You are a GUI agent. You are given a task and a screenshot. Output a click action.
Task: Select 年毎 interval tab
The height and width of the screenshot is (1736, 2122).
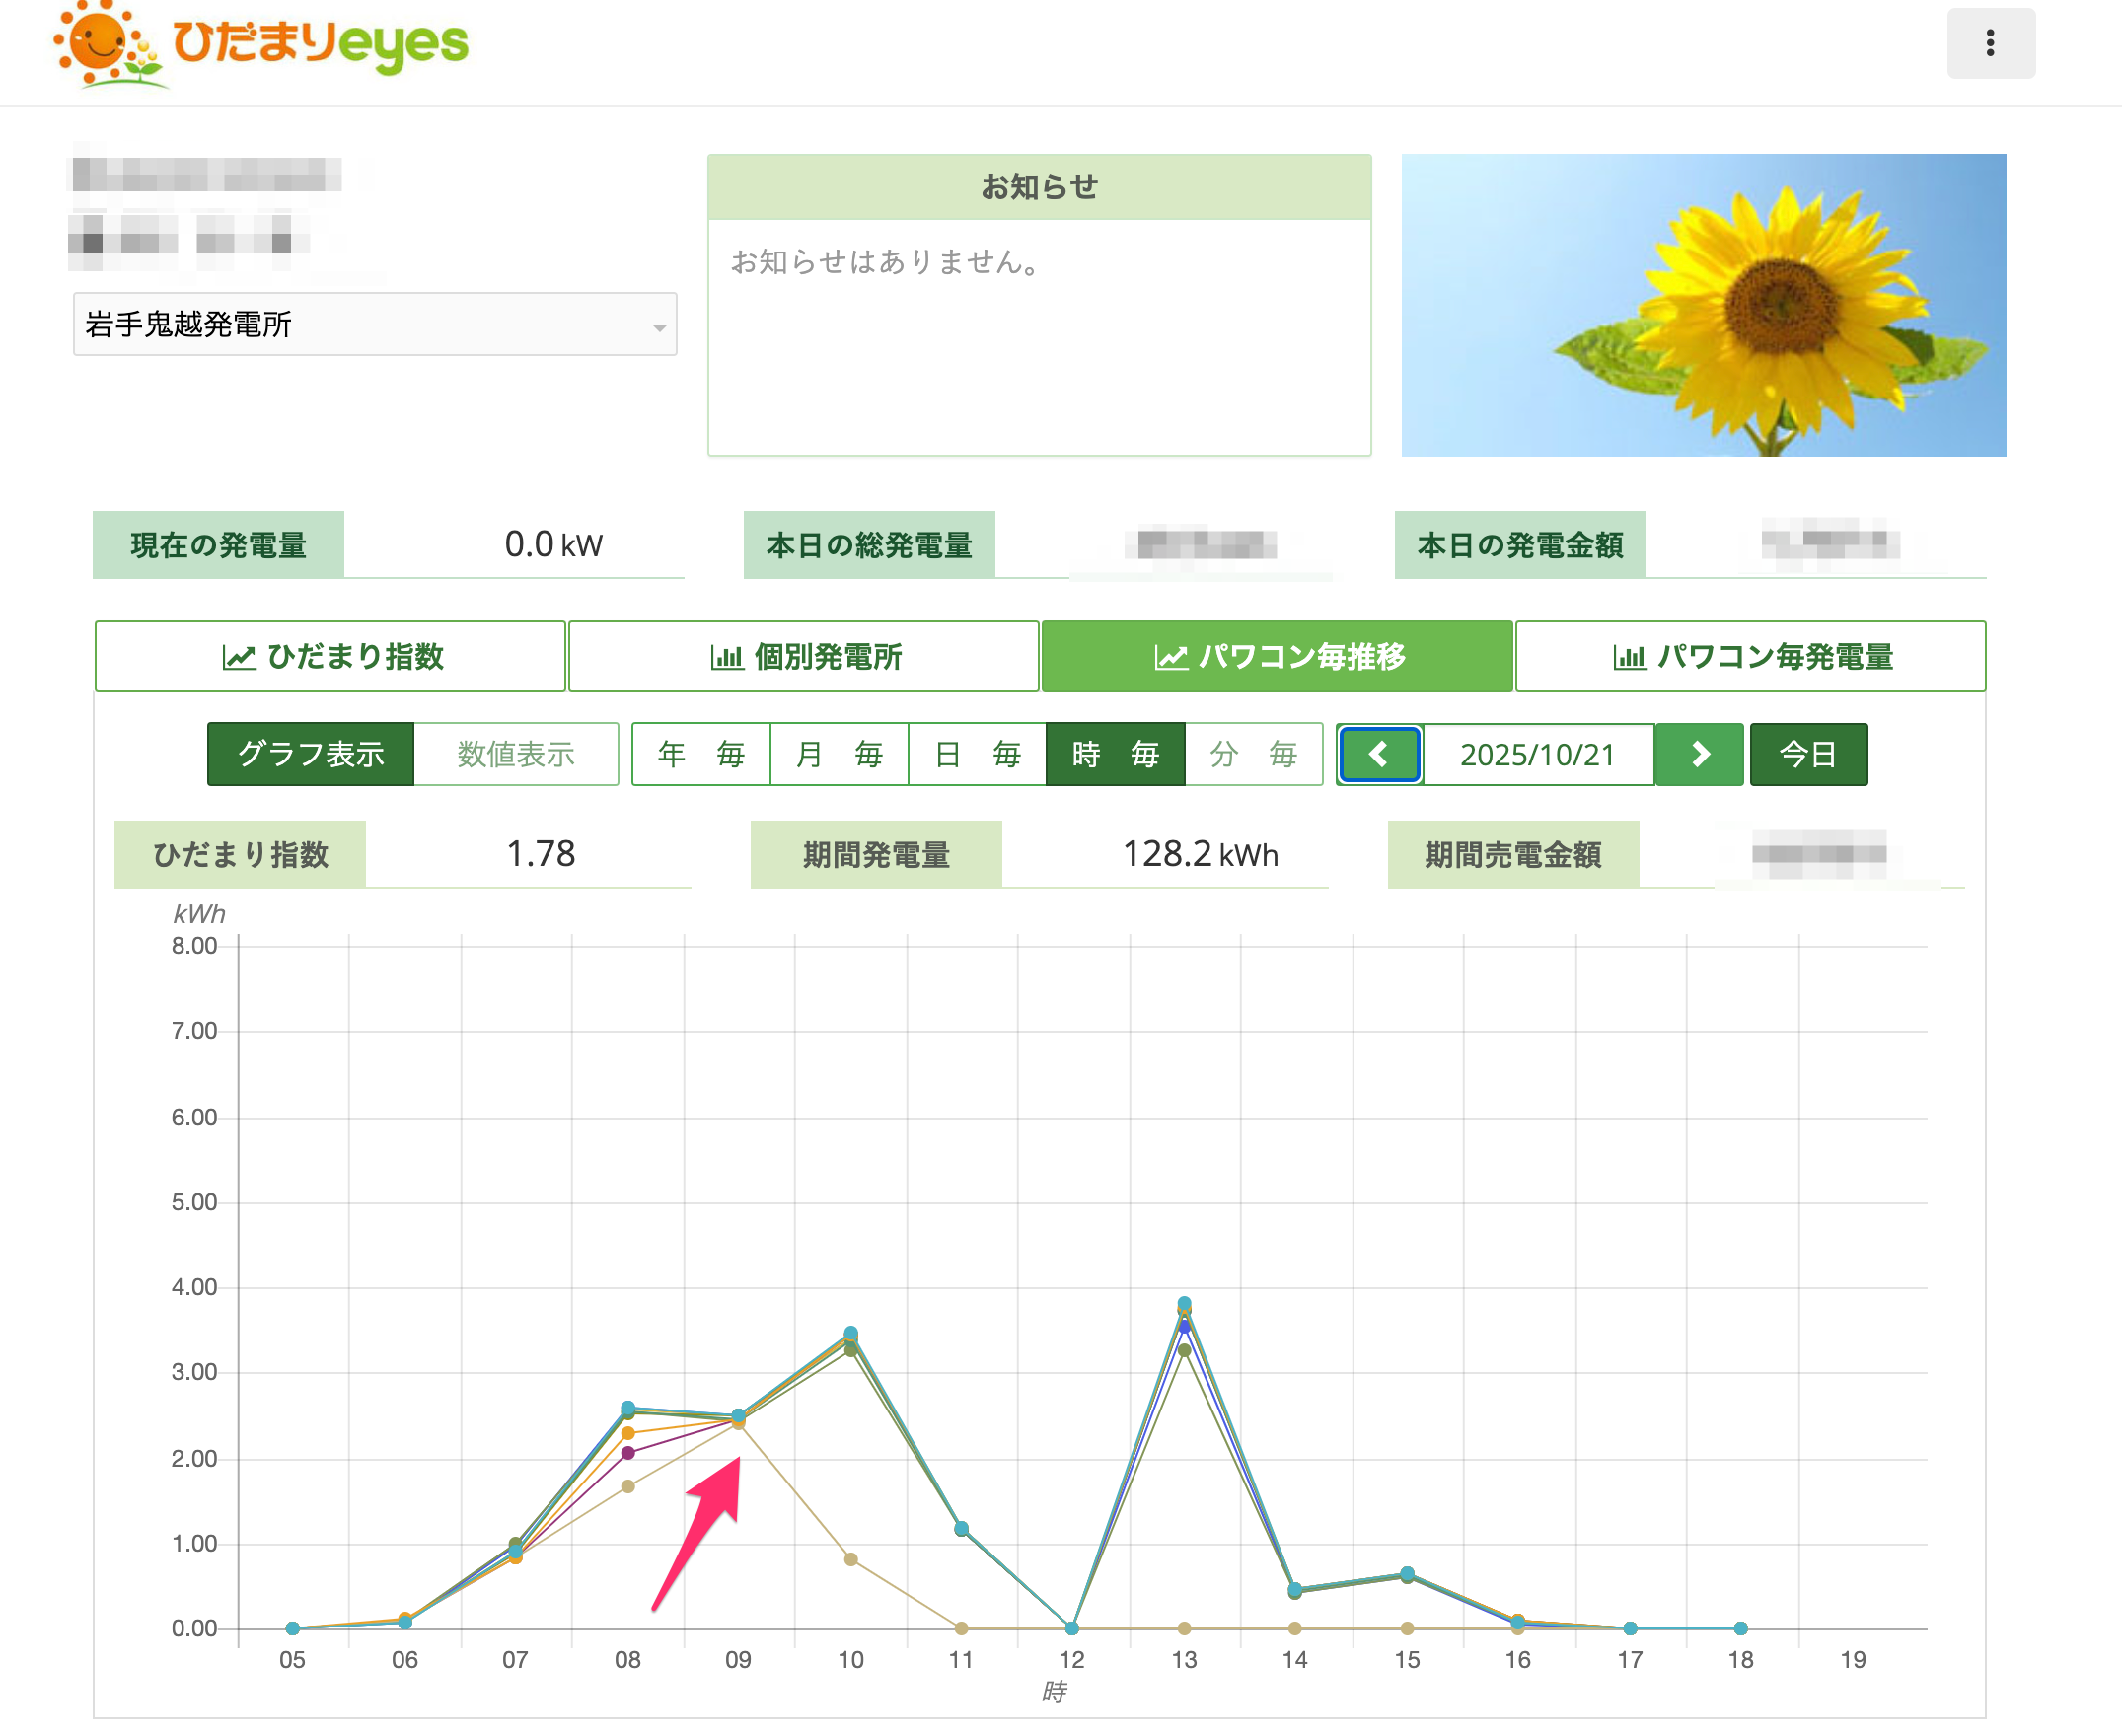pyautogui.click(x=700, y=754)
